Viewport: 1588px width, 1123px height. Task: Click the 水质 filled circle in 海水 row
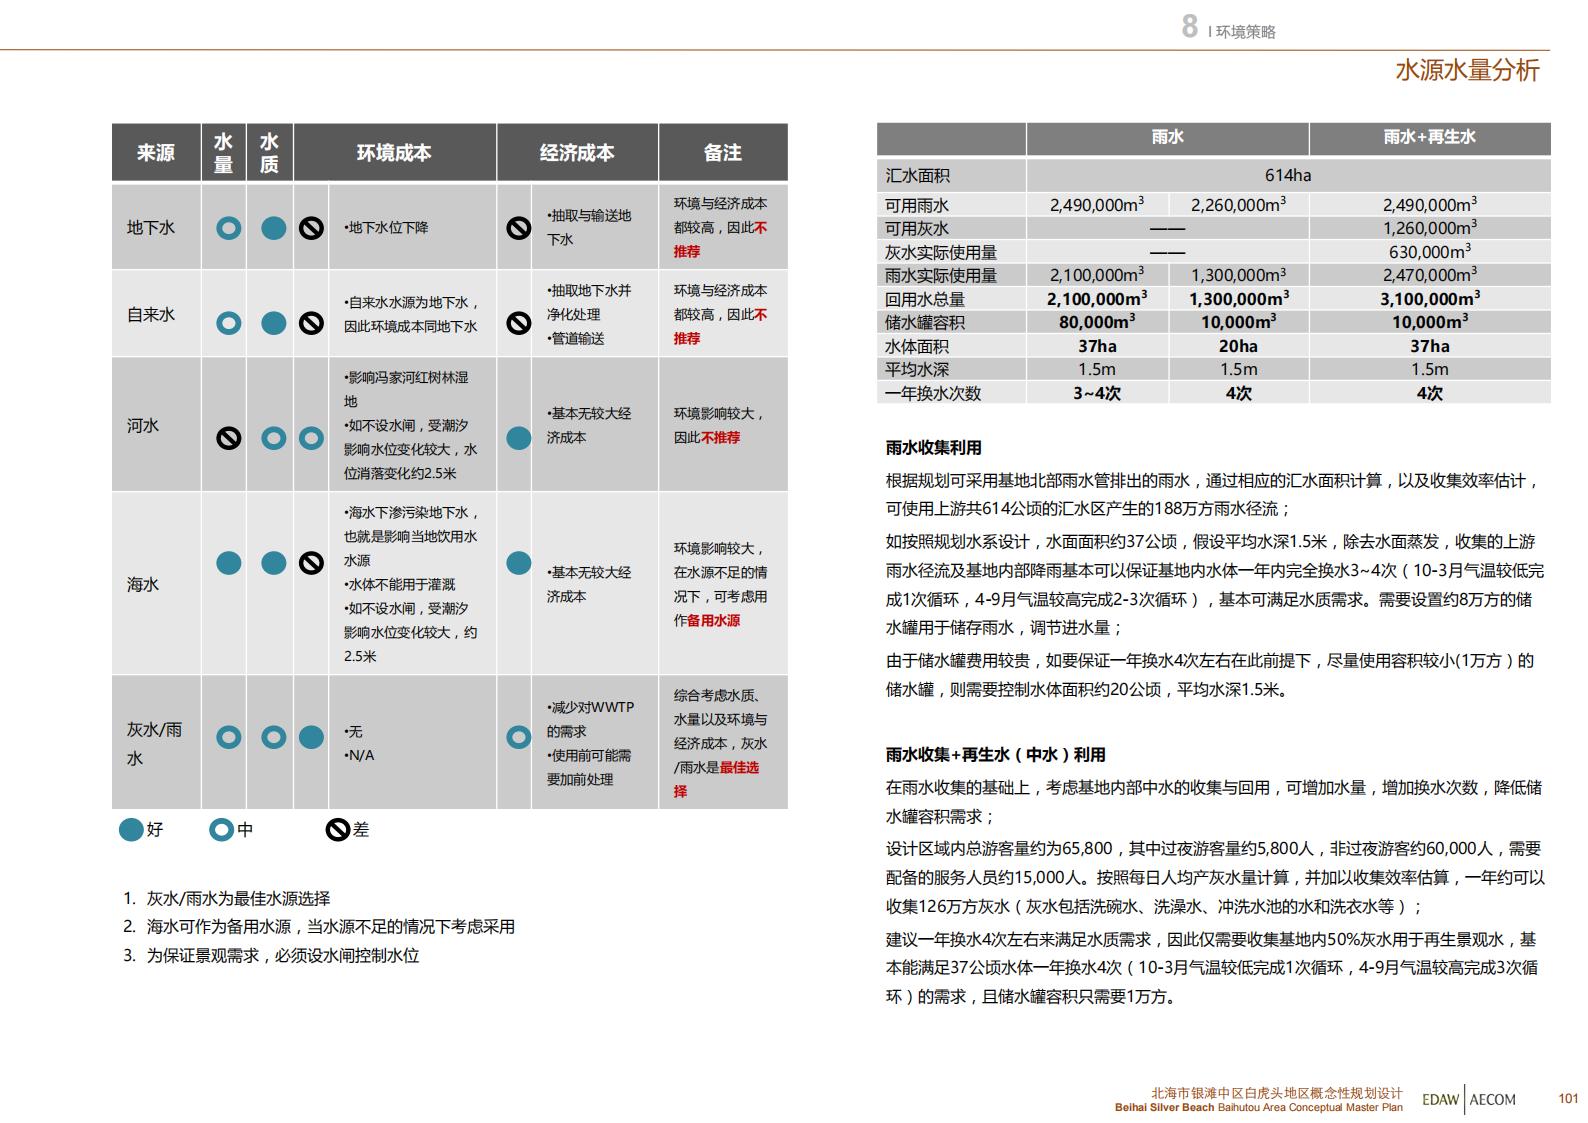click(273, 563)
